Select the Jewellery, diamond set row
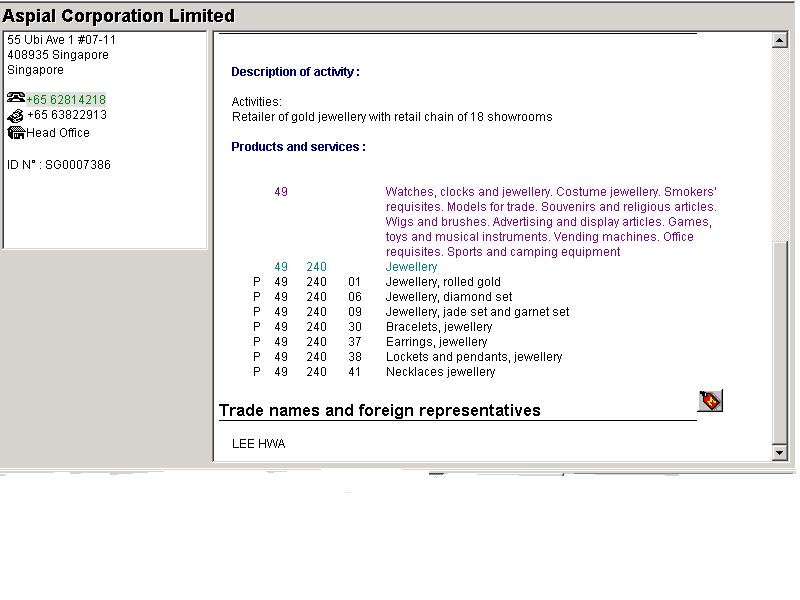This screenshot has width=800, height=600. click(x=449, y=297)
